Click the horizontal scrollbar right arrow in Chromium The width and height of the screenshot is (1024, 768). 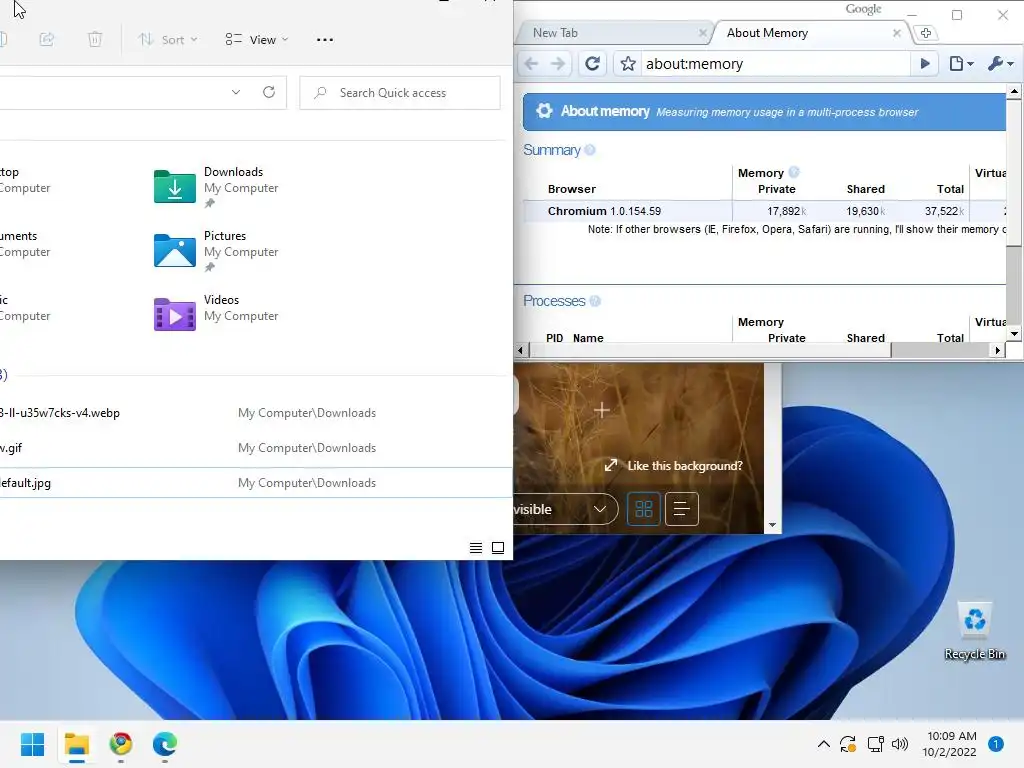click(x=997, y=350)
